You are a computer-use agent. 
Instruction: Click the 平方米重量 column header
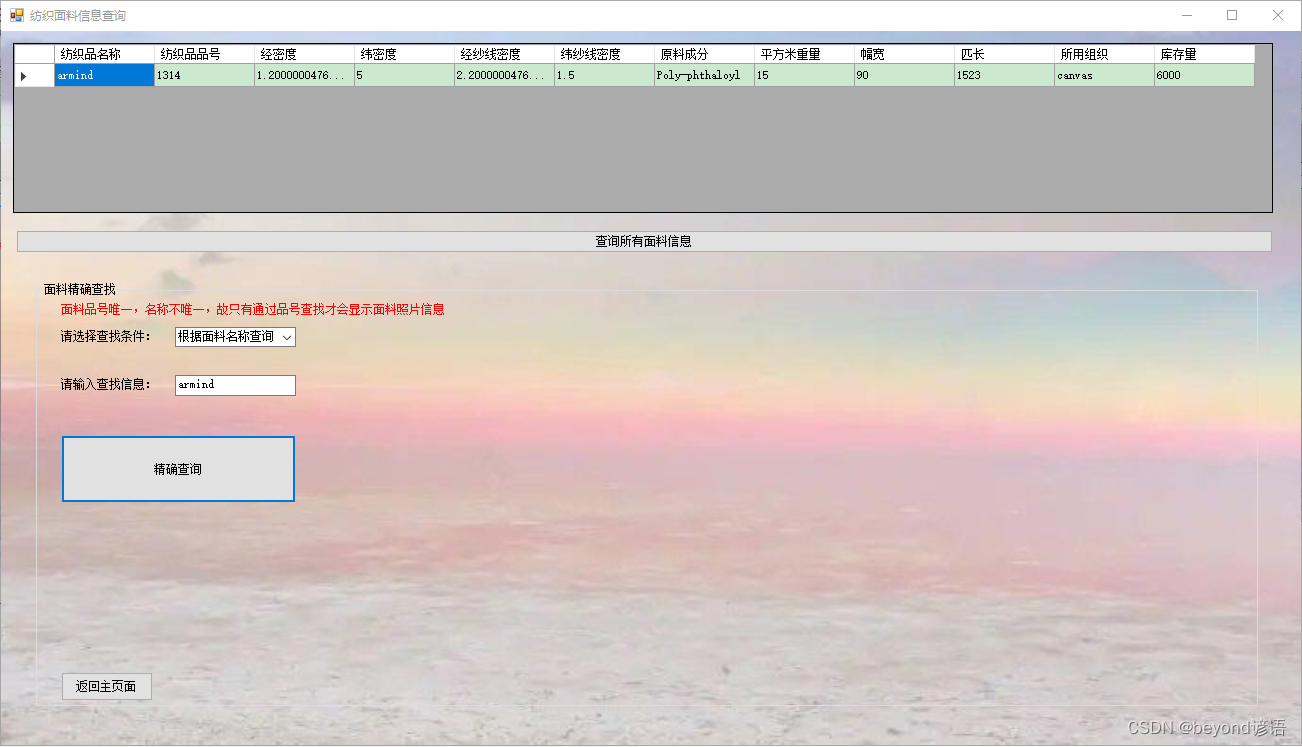click(x=805, y=55)
